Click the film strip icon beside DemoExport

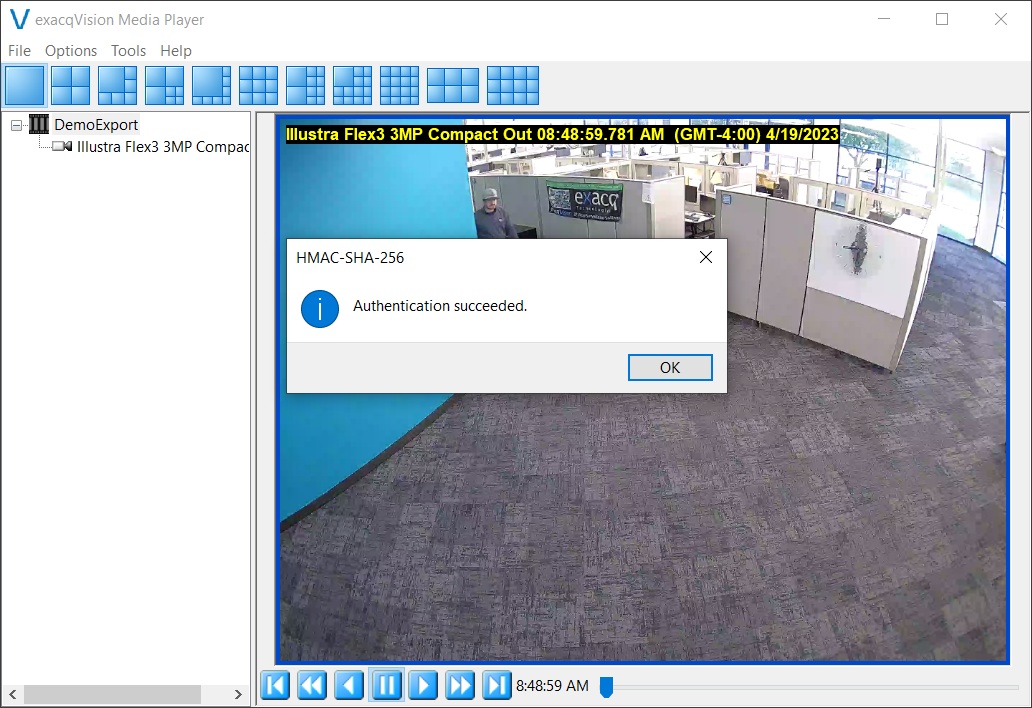(39, 124)
